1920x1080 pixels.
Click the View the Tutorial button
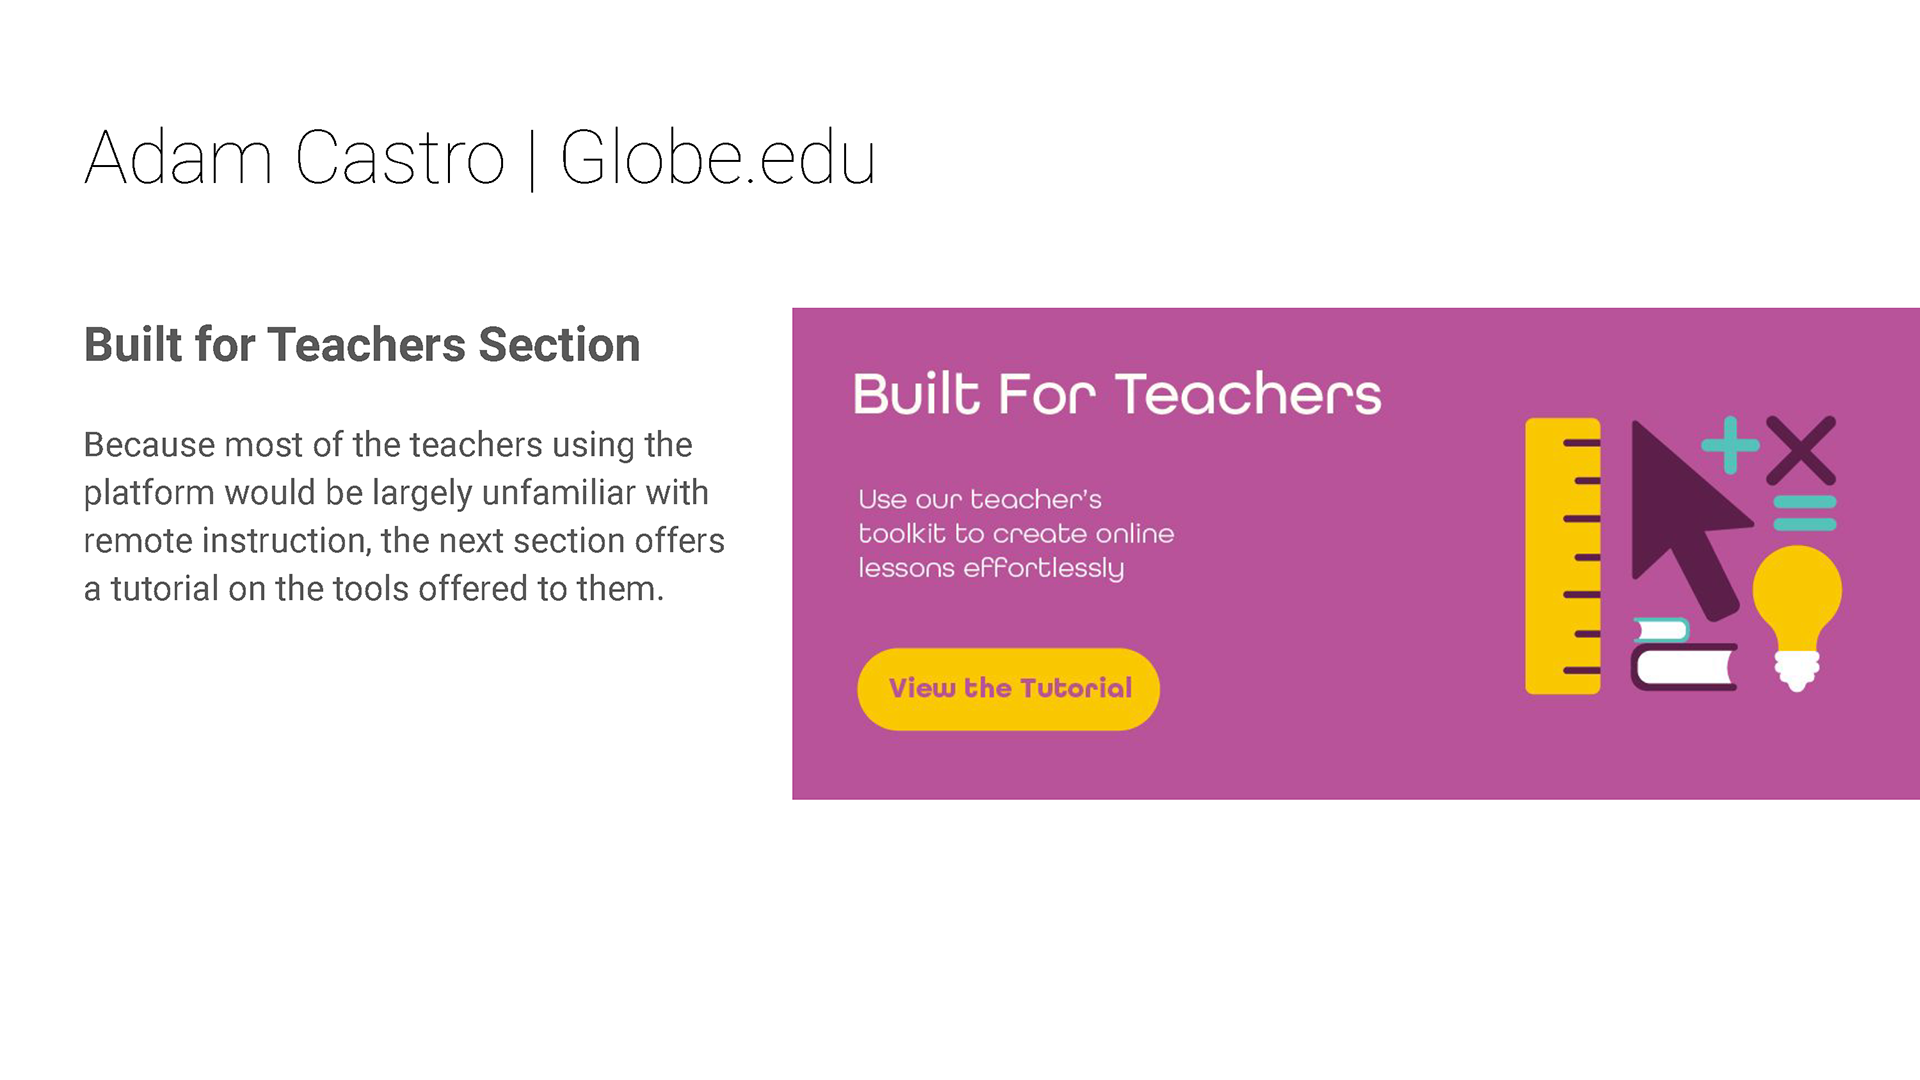pos(1008,689)
